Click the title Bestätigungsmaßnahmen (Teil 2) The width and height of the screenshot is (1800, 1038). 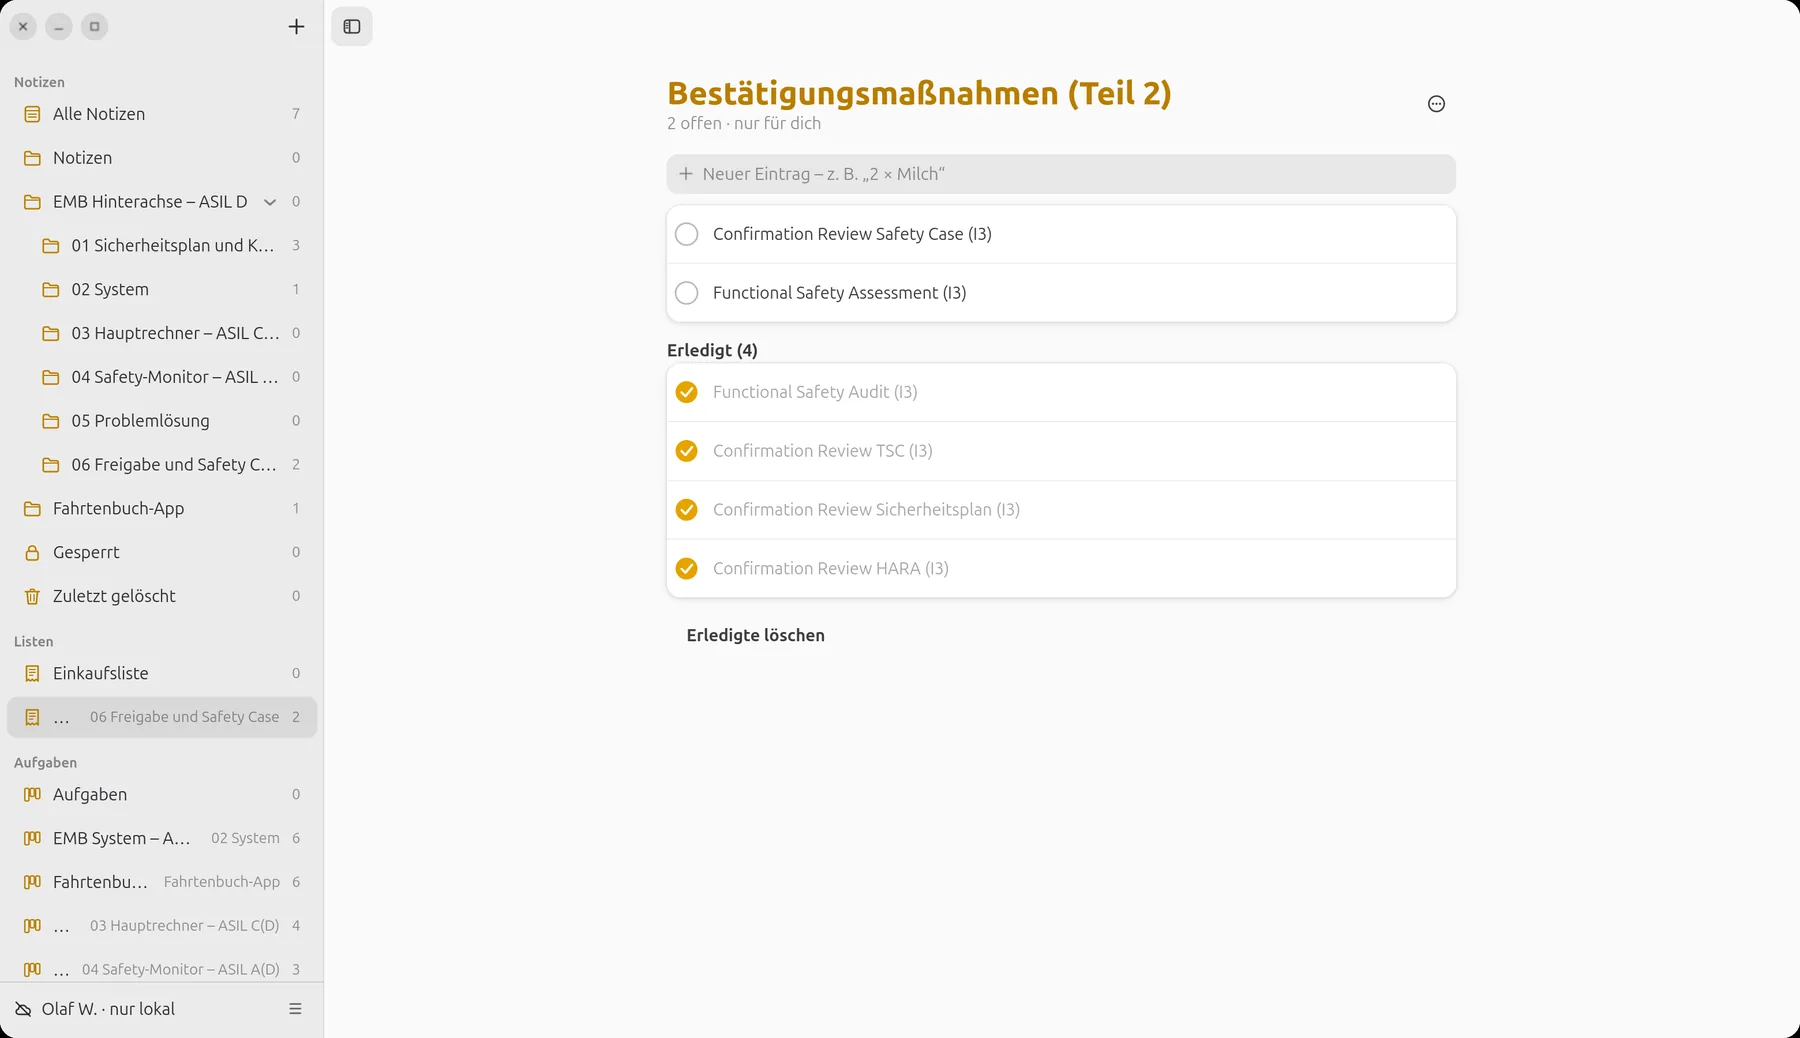pos(919,93)
